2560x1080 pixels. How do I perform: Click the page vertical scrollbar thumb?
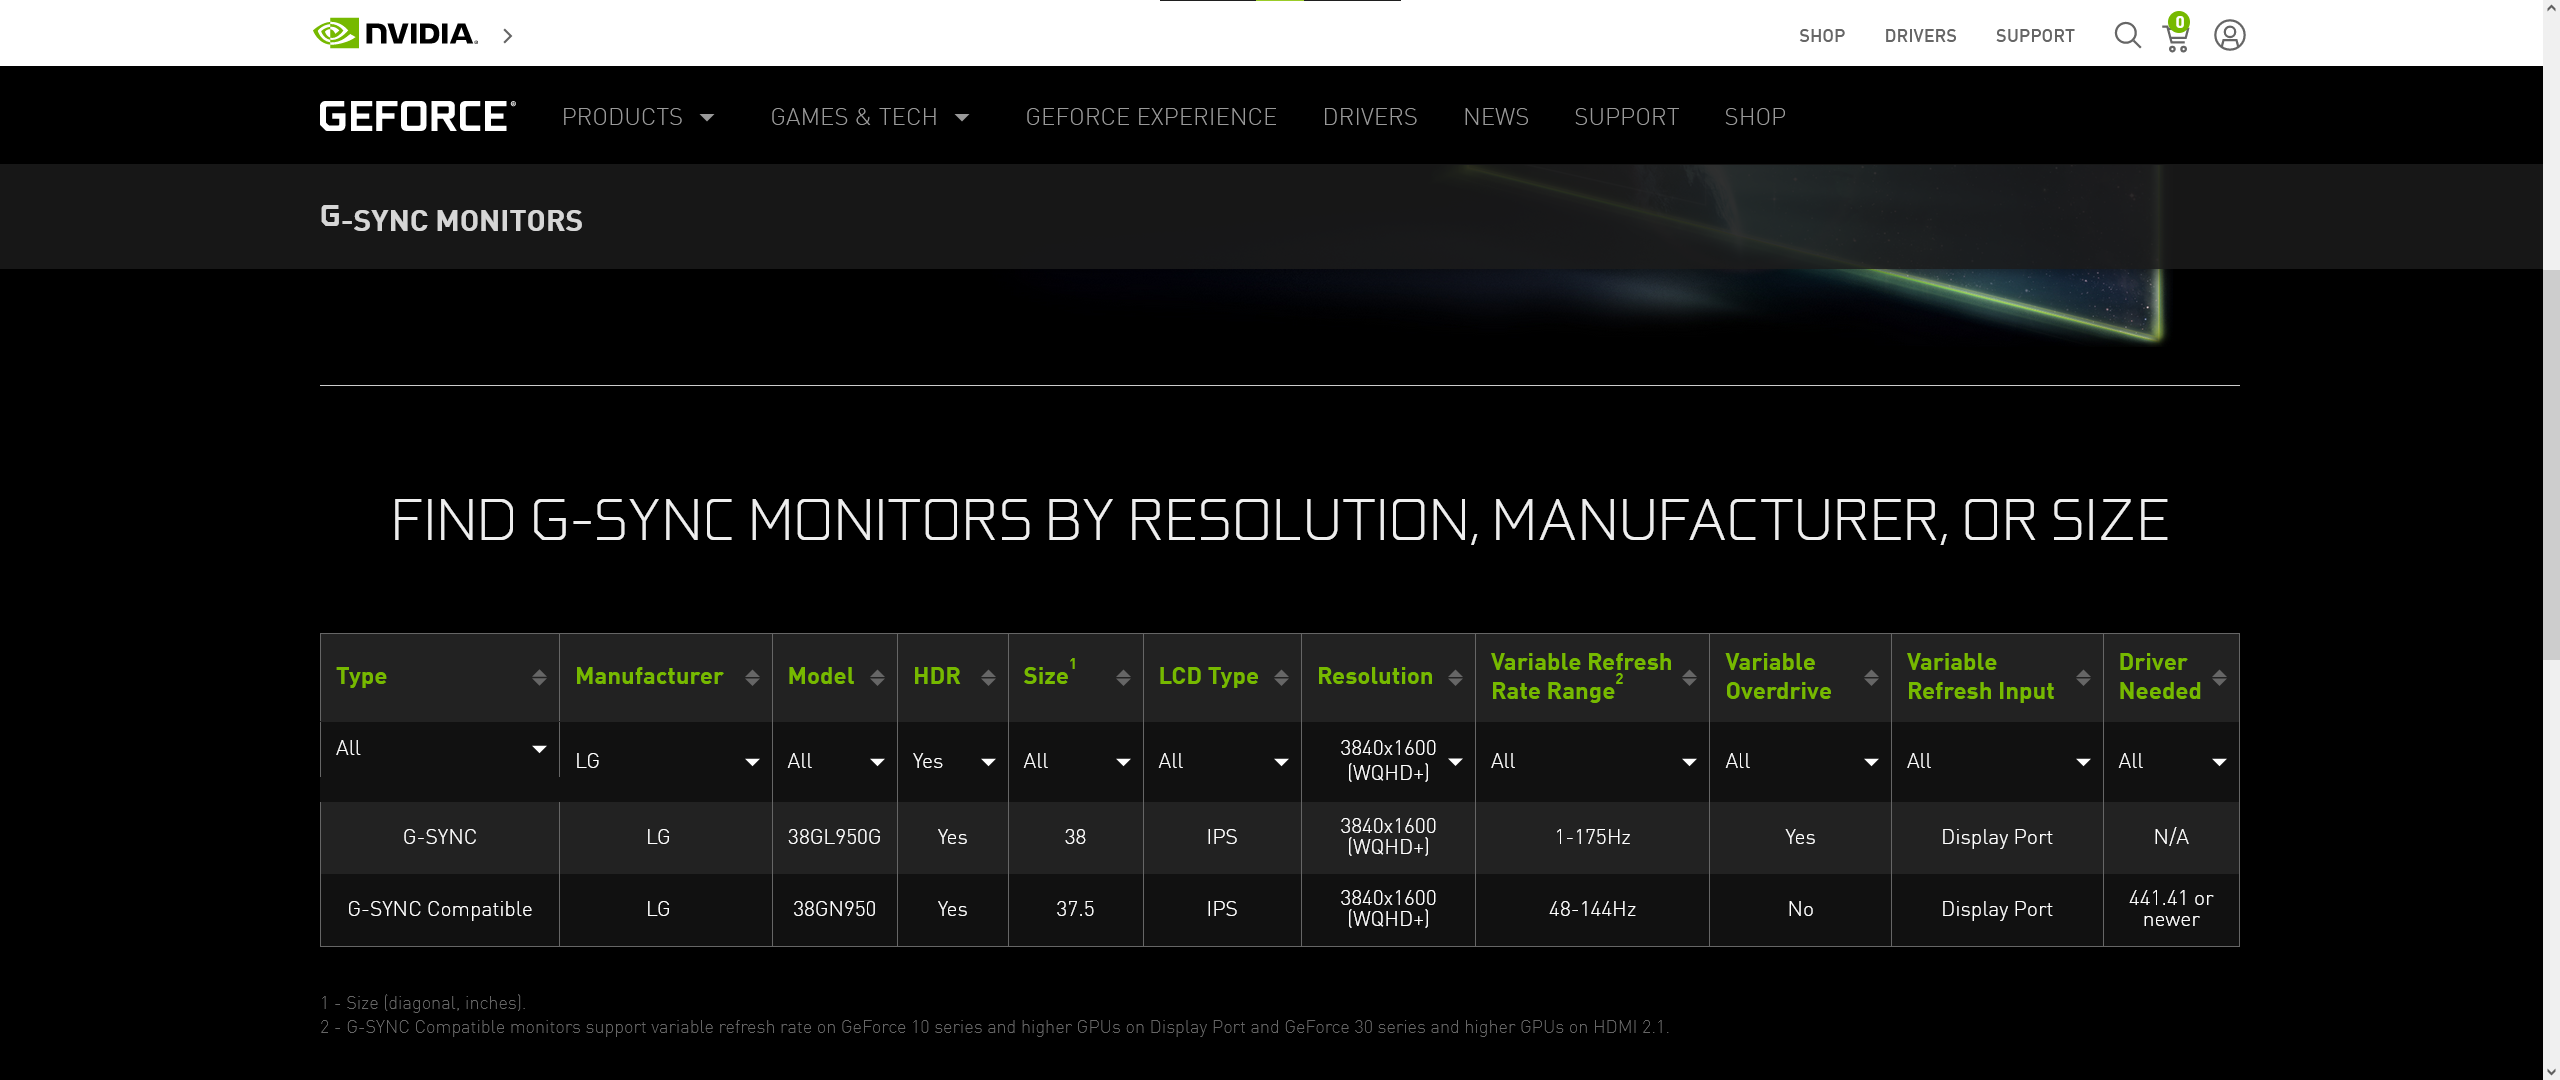click(x=2551, y=464)
